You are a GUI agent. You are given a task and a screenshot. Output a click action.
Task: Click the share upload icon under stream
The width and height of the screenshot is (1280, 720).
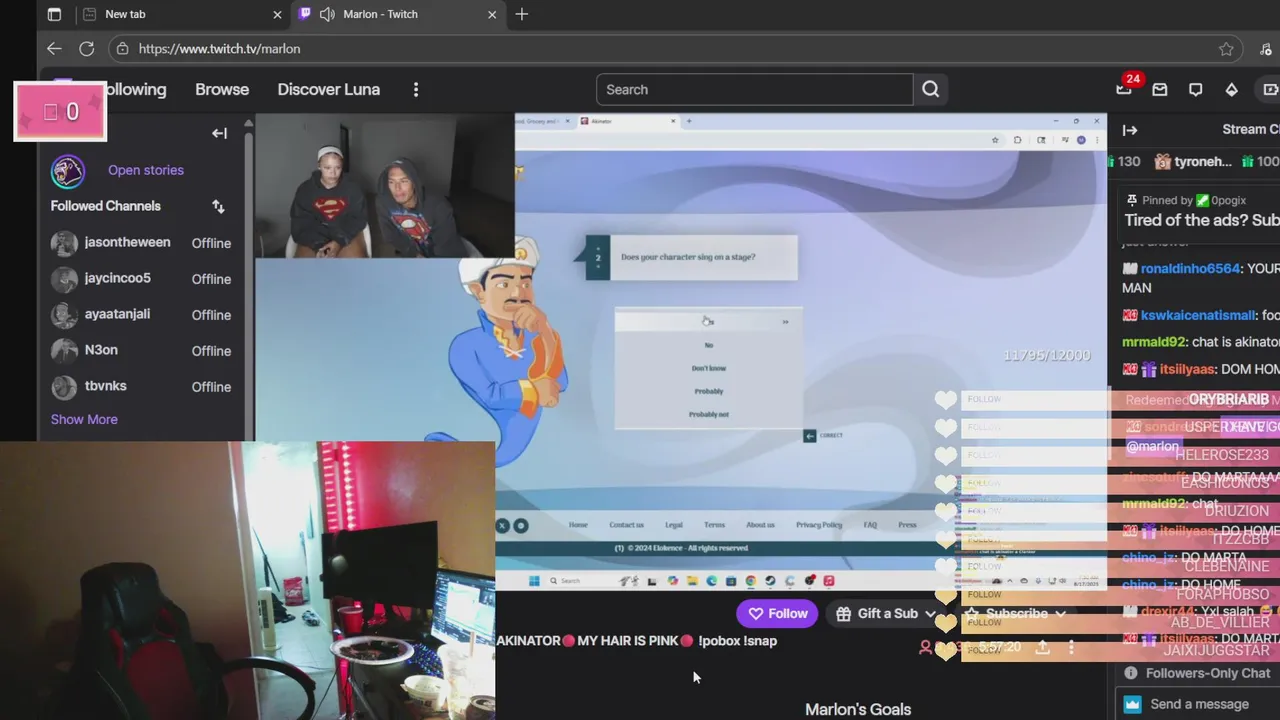tap(1042, 647)
